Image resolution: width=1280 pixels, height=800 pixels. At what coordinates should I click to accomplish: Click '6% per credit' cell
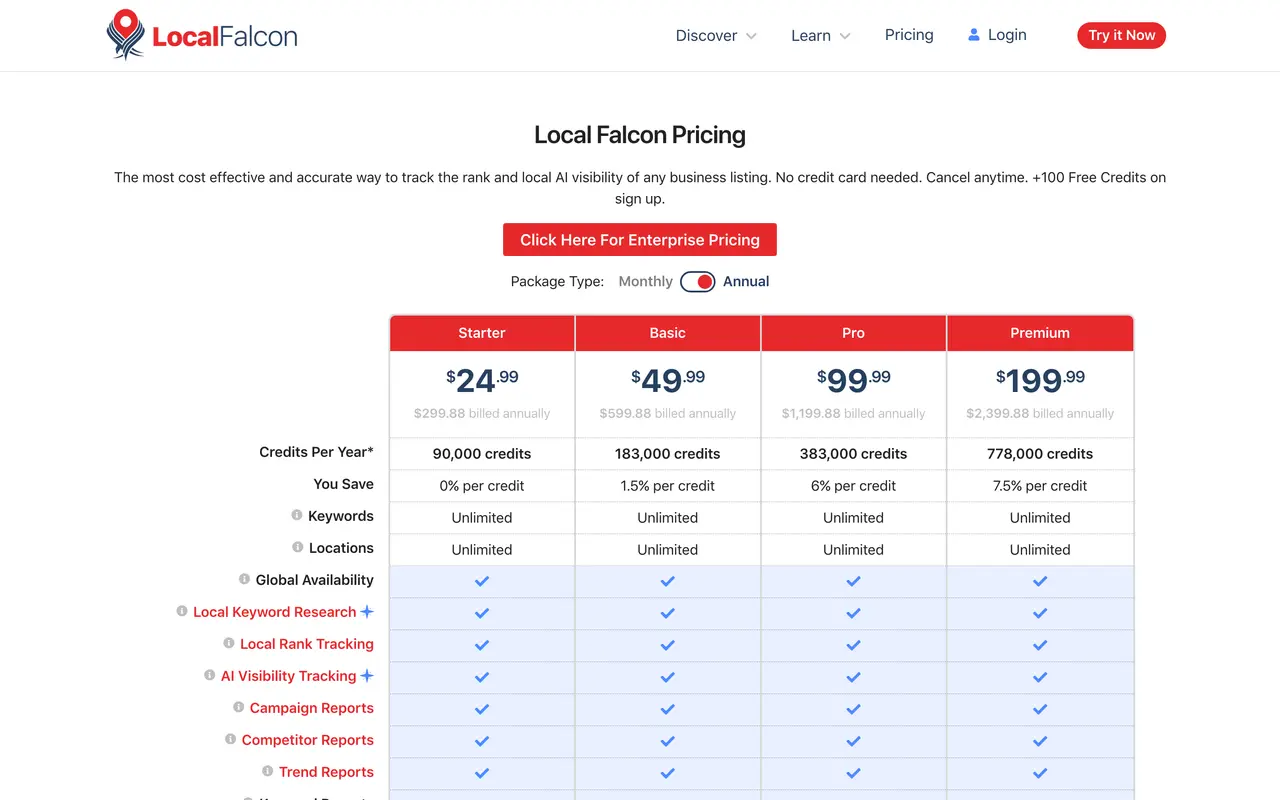[x=853, y=486]
